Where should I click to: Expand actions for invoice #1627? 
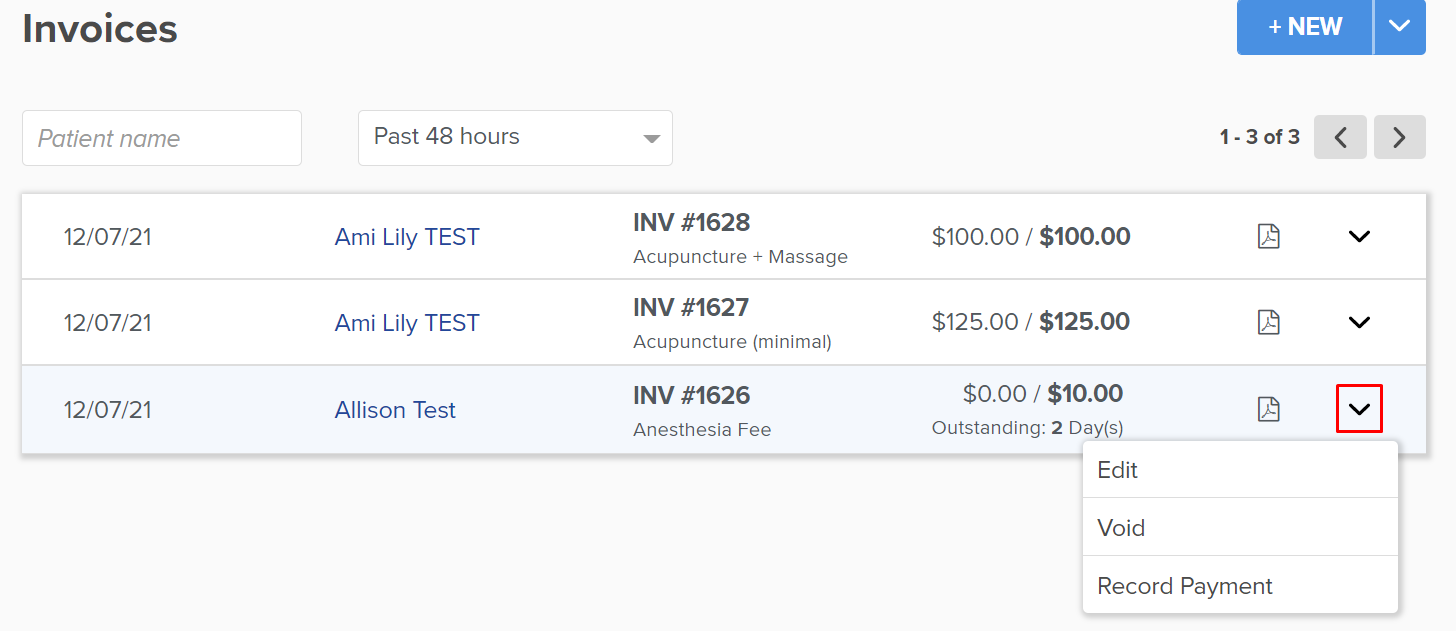(1359, 323)
